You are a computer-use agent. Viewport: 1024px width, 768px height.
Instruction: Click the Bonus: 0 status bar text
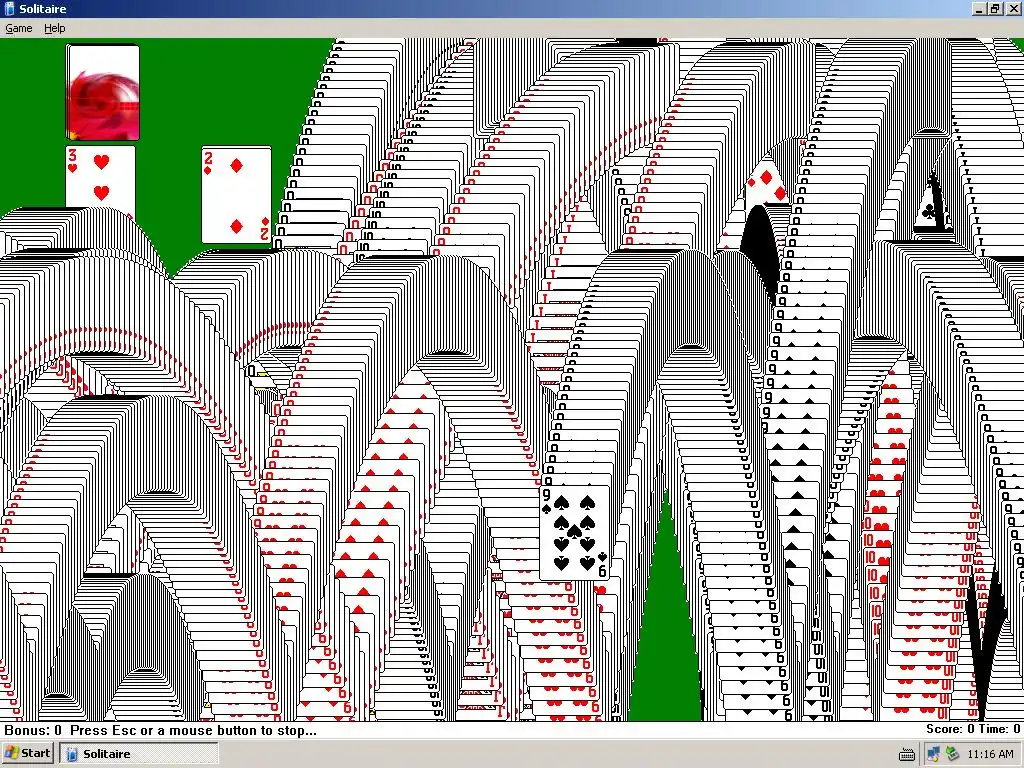(x=33, y=730)
